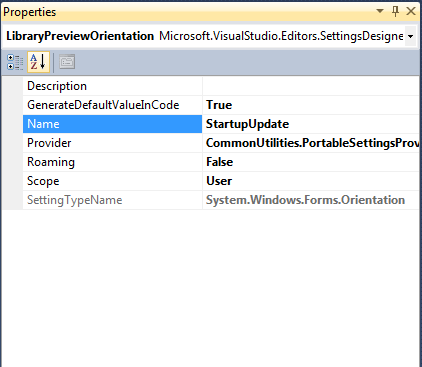The height and width of the screenshot is (367, 422).
Task: Switch to Categorized view icon
Action: 15,62
